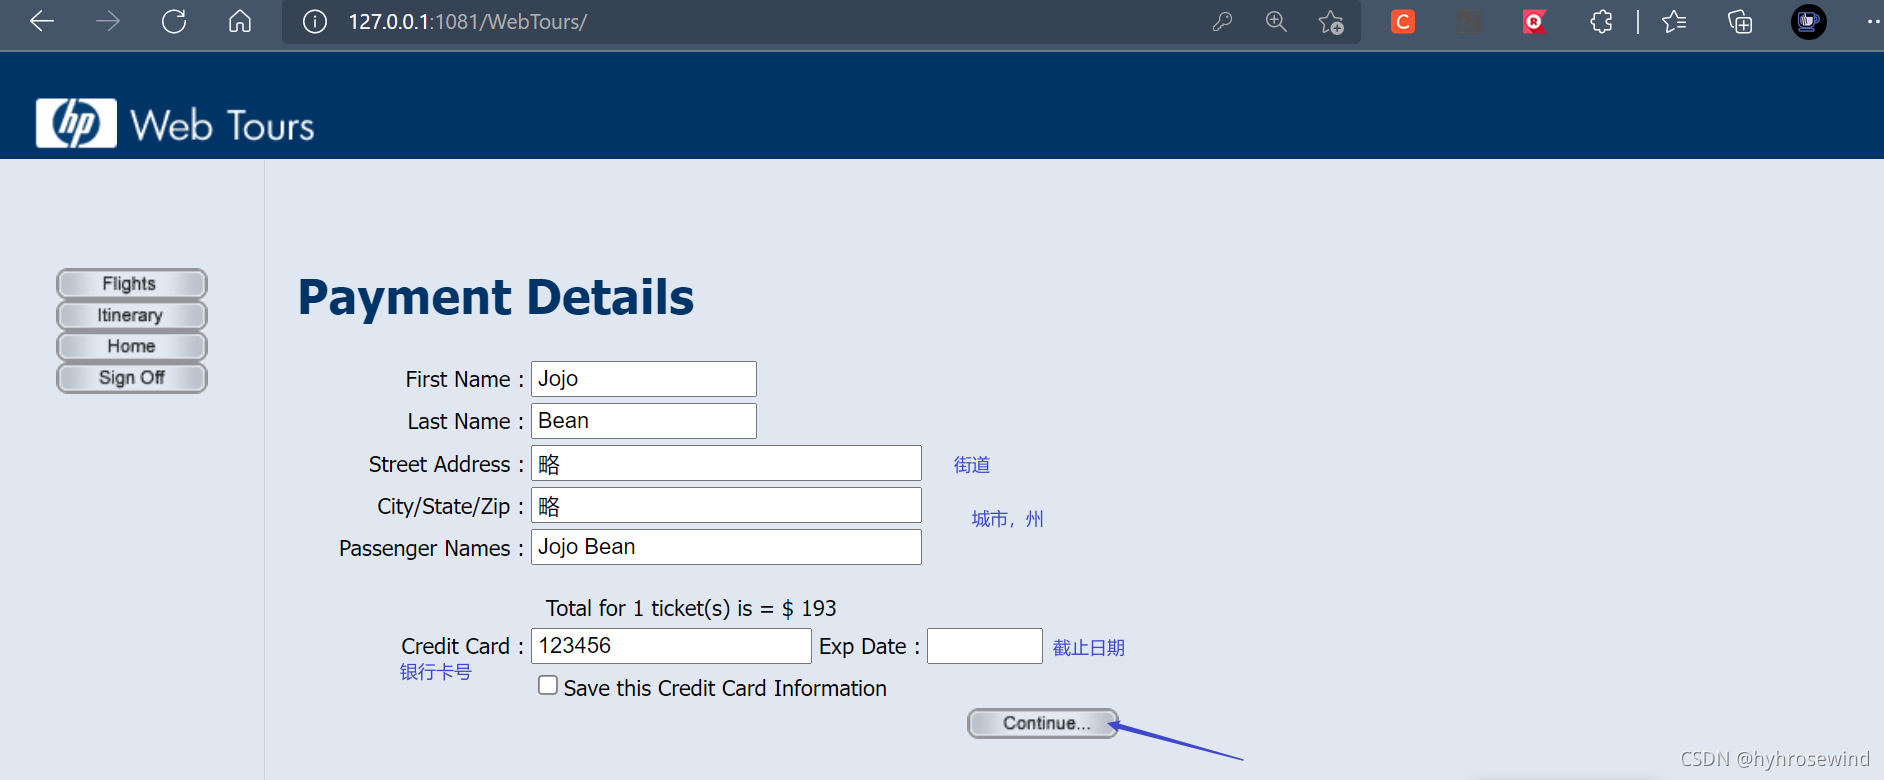Open the browser profile avatar

point(1808,21)
